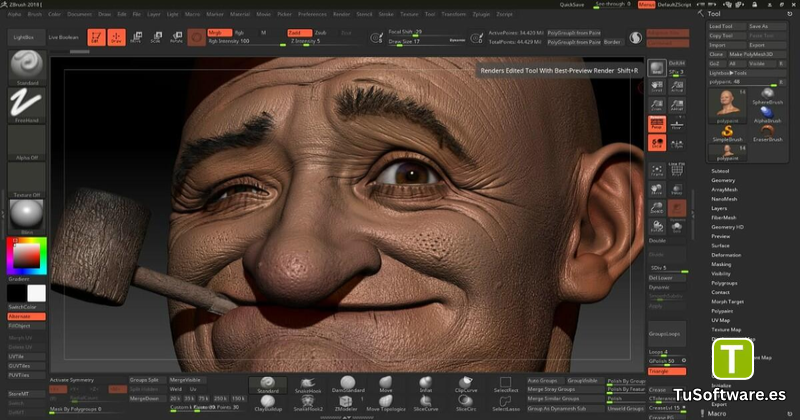Toggle the Persp perspective button
The image size is (800, 420).
657,124
